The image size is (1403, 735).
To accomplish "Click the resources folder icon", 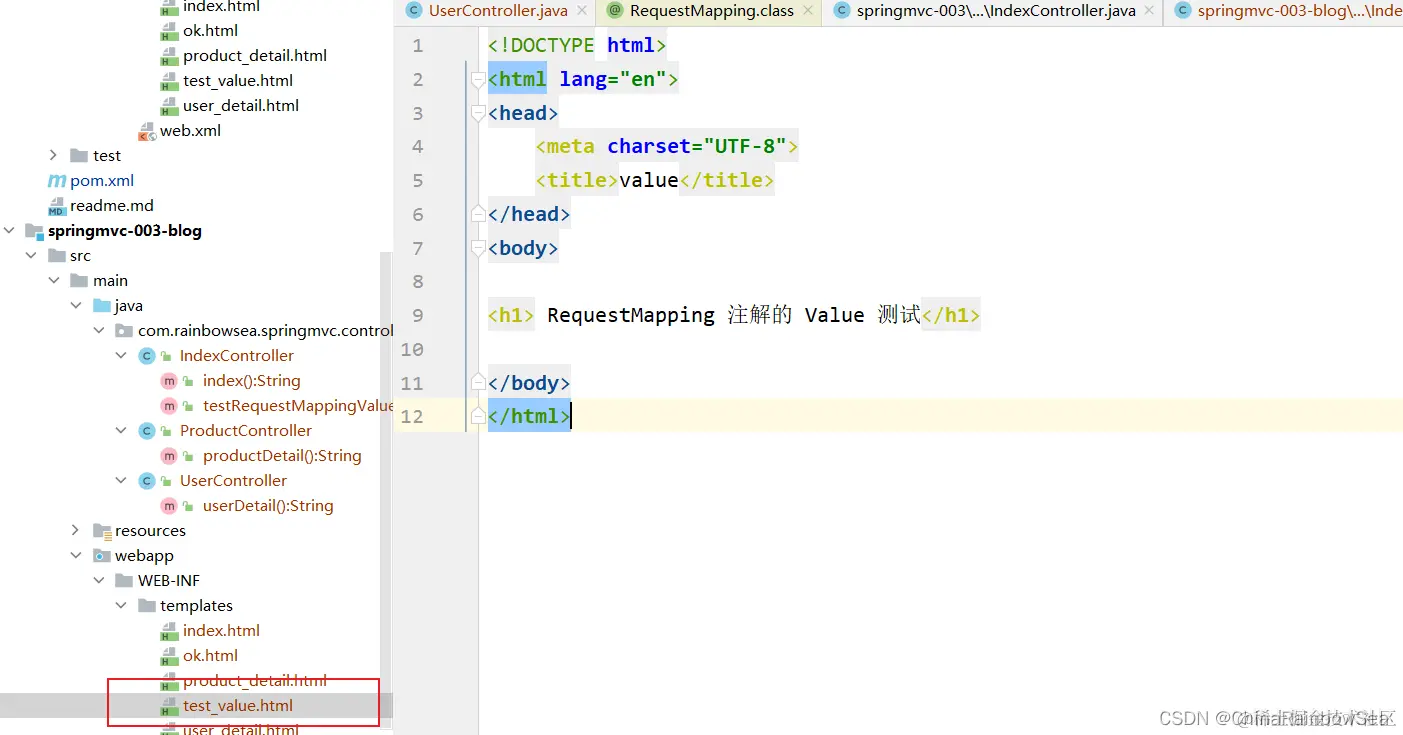I will click(102, 530).
